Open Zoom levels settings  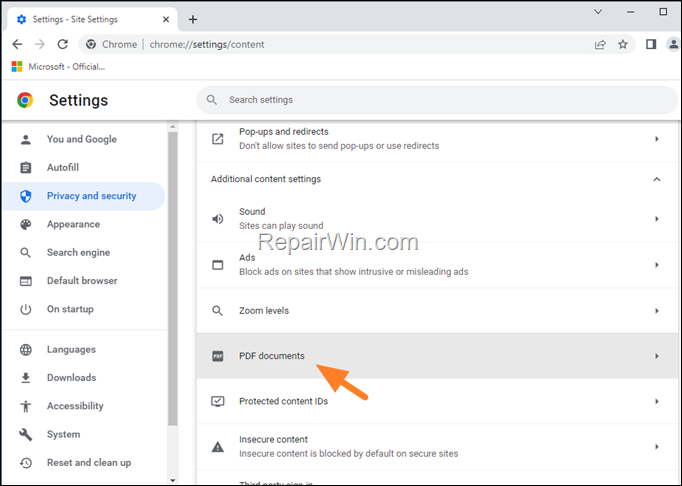pos(437,311)
